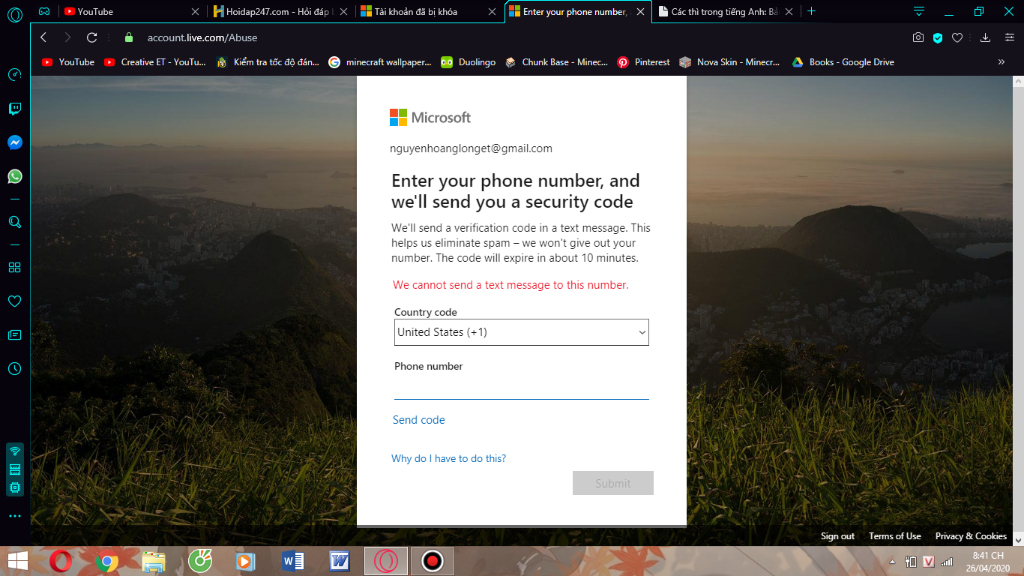Open GX Corner gamepad tab
Viewport: 1024px width, 576px height.
point(44,11)
